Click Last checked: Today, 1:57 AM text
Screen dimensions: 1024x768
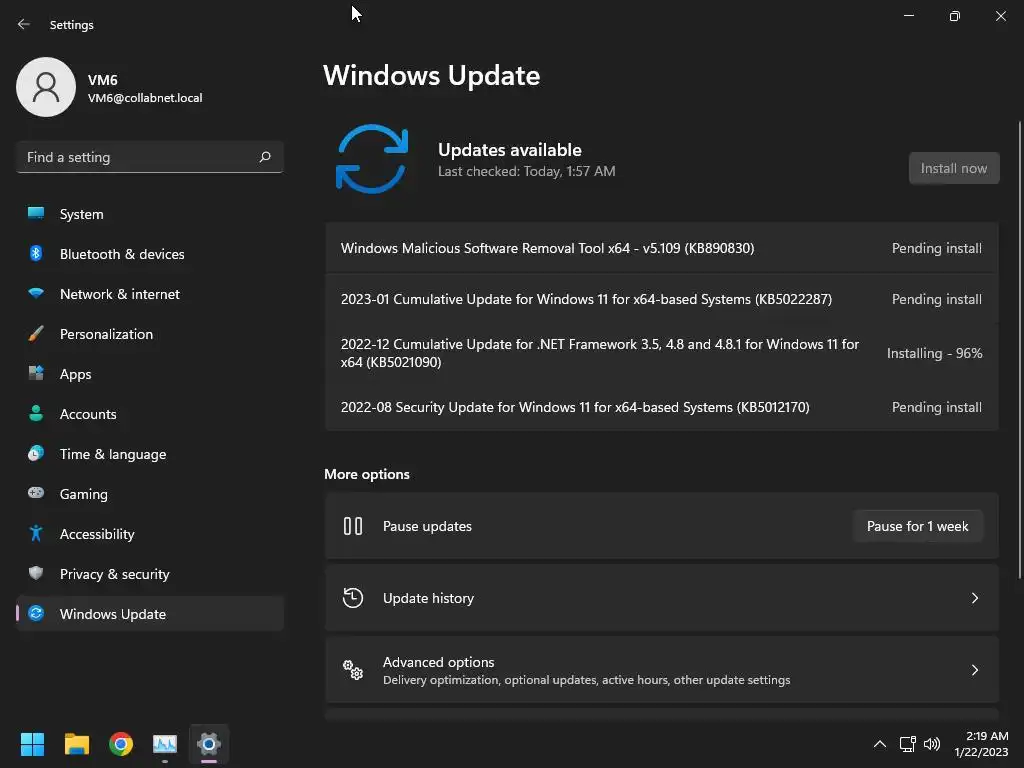(526, 171)
